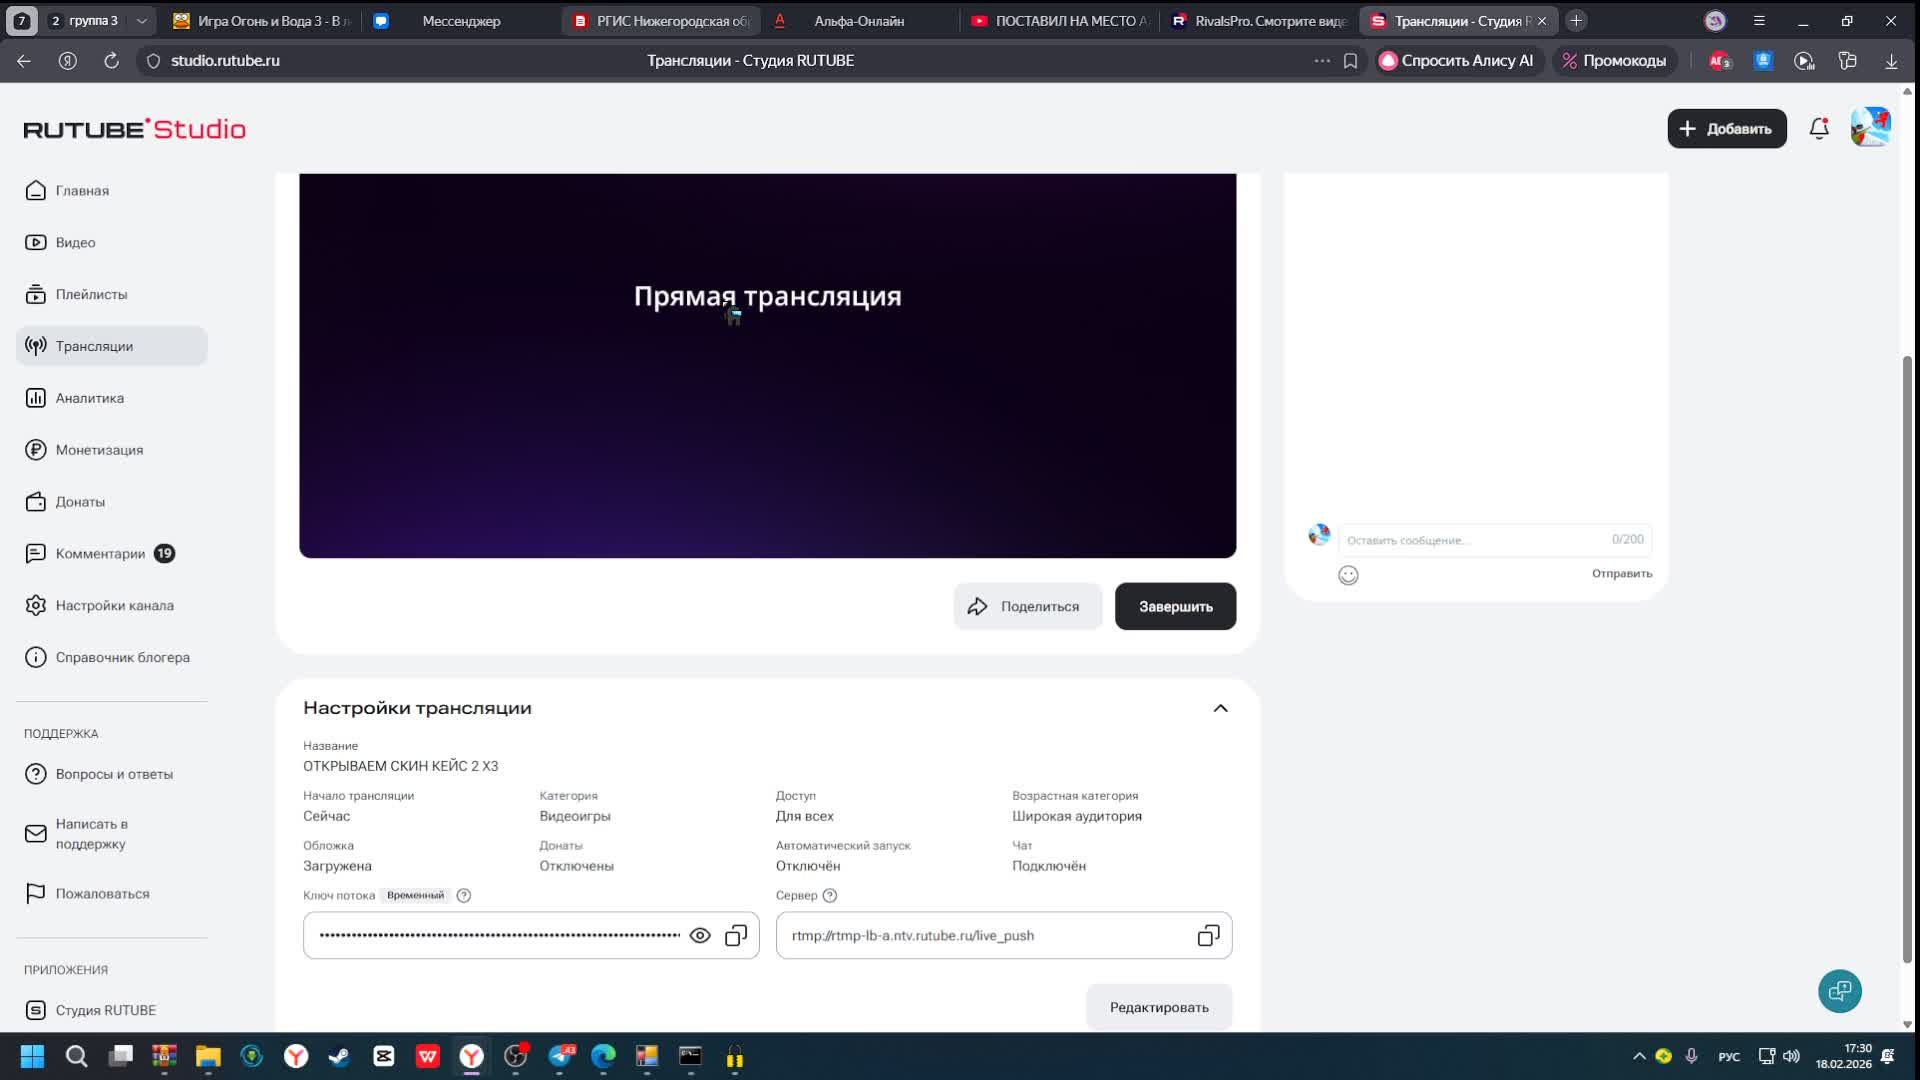Open Комментарии with 19 notifications
The width and height of the screenshot is (1920, 1080).
pos(100,553)
